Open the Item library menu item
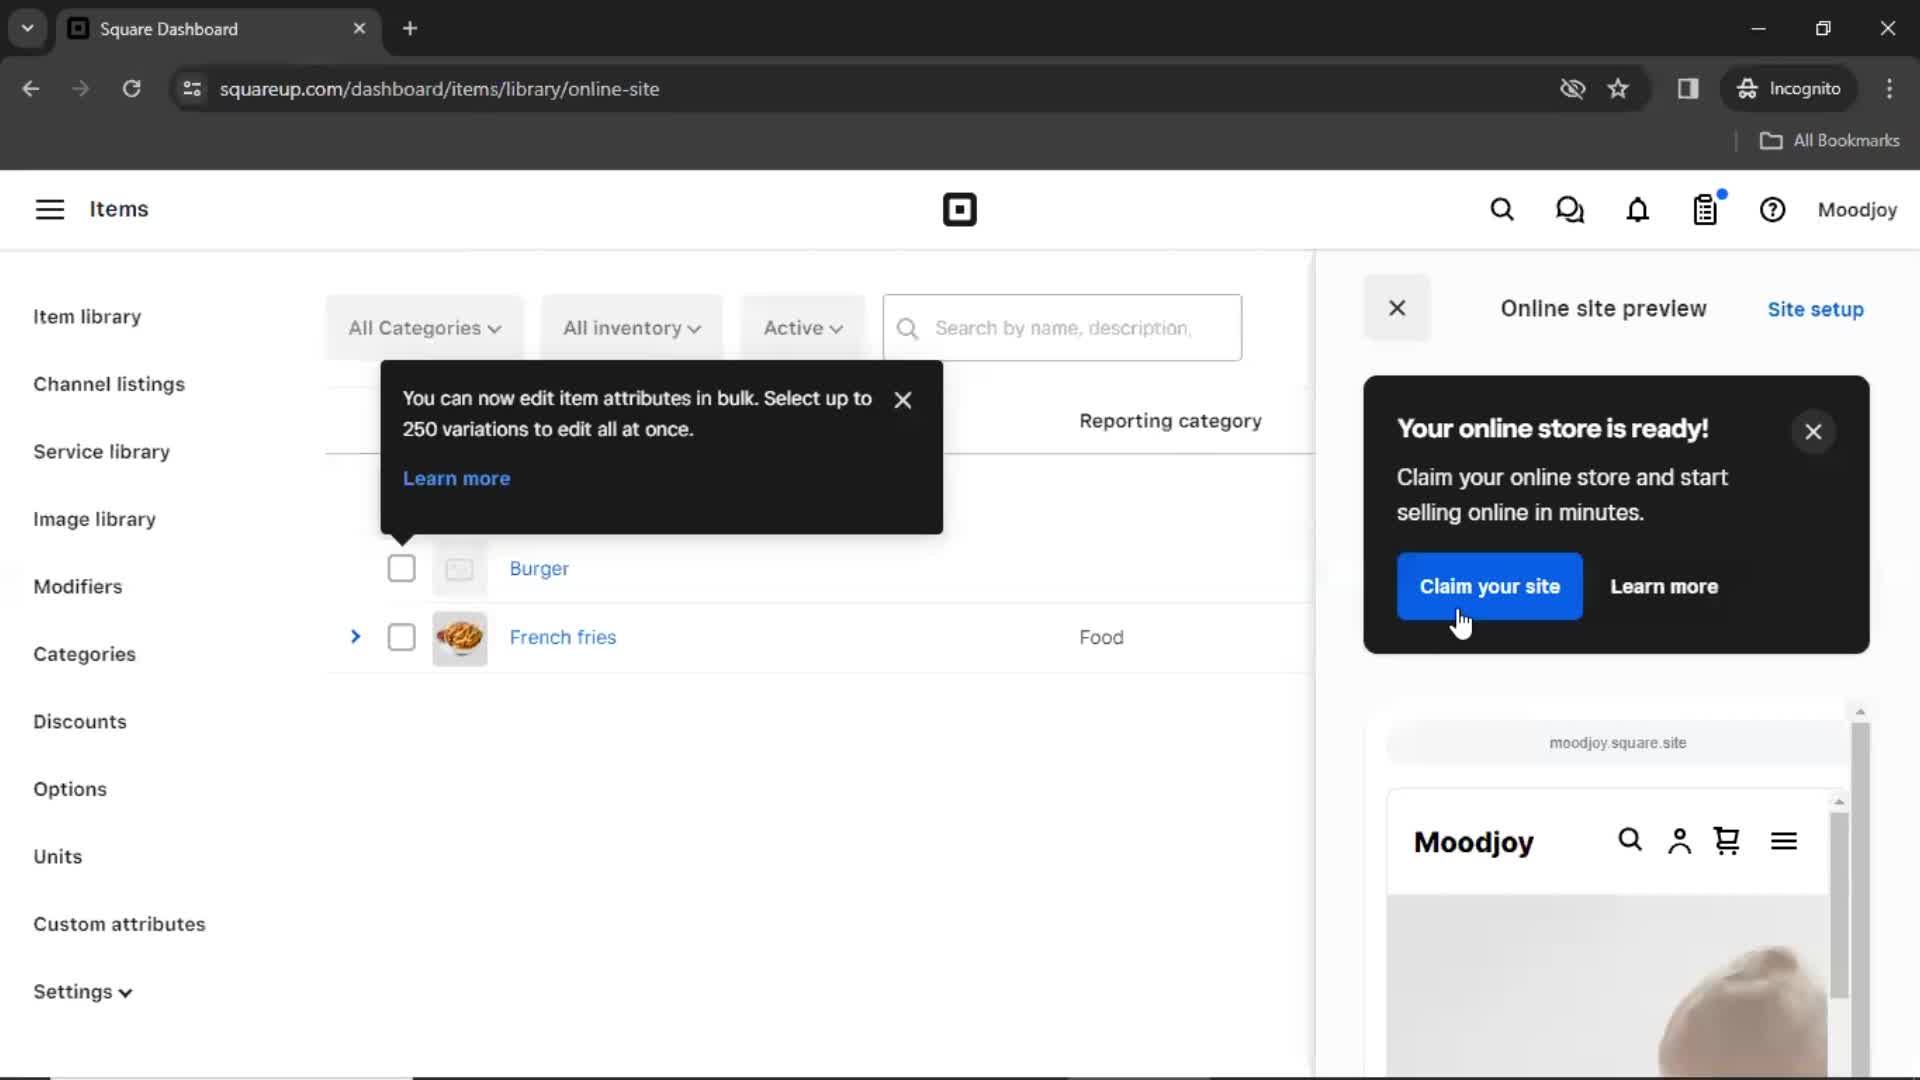The height and width of the screenshot is (1080, 1920). 87,316
